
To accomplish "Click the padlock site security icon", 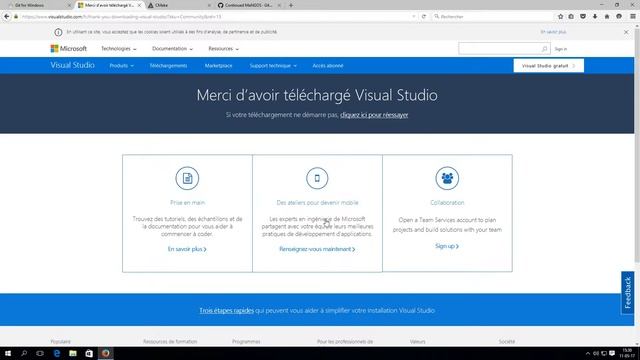I will click(16, 17).
